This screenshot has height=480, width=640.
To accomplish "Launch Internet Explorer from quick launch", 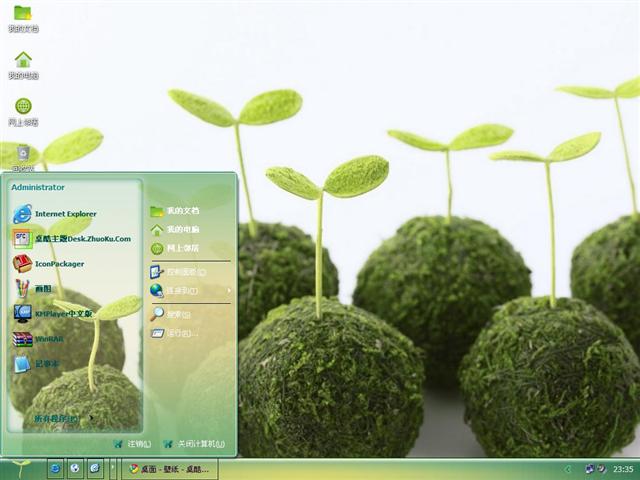I will pos(55,468).
